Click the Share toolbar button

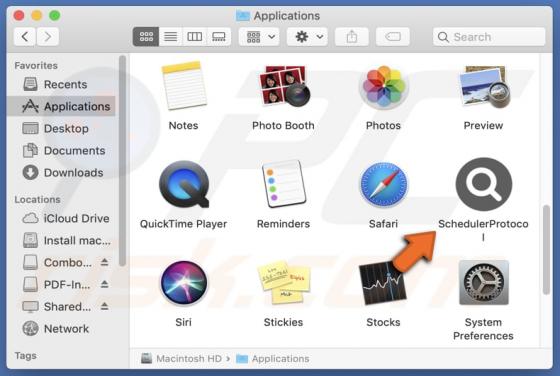tap(352, 36)
